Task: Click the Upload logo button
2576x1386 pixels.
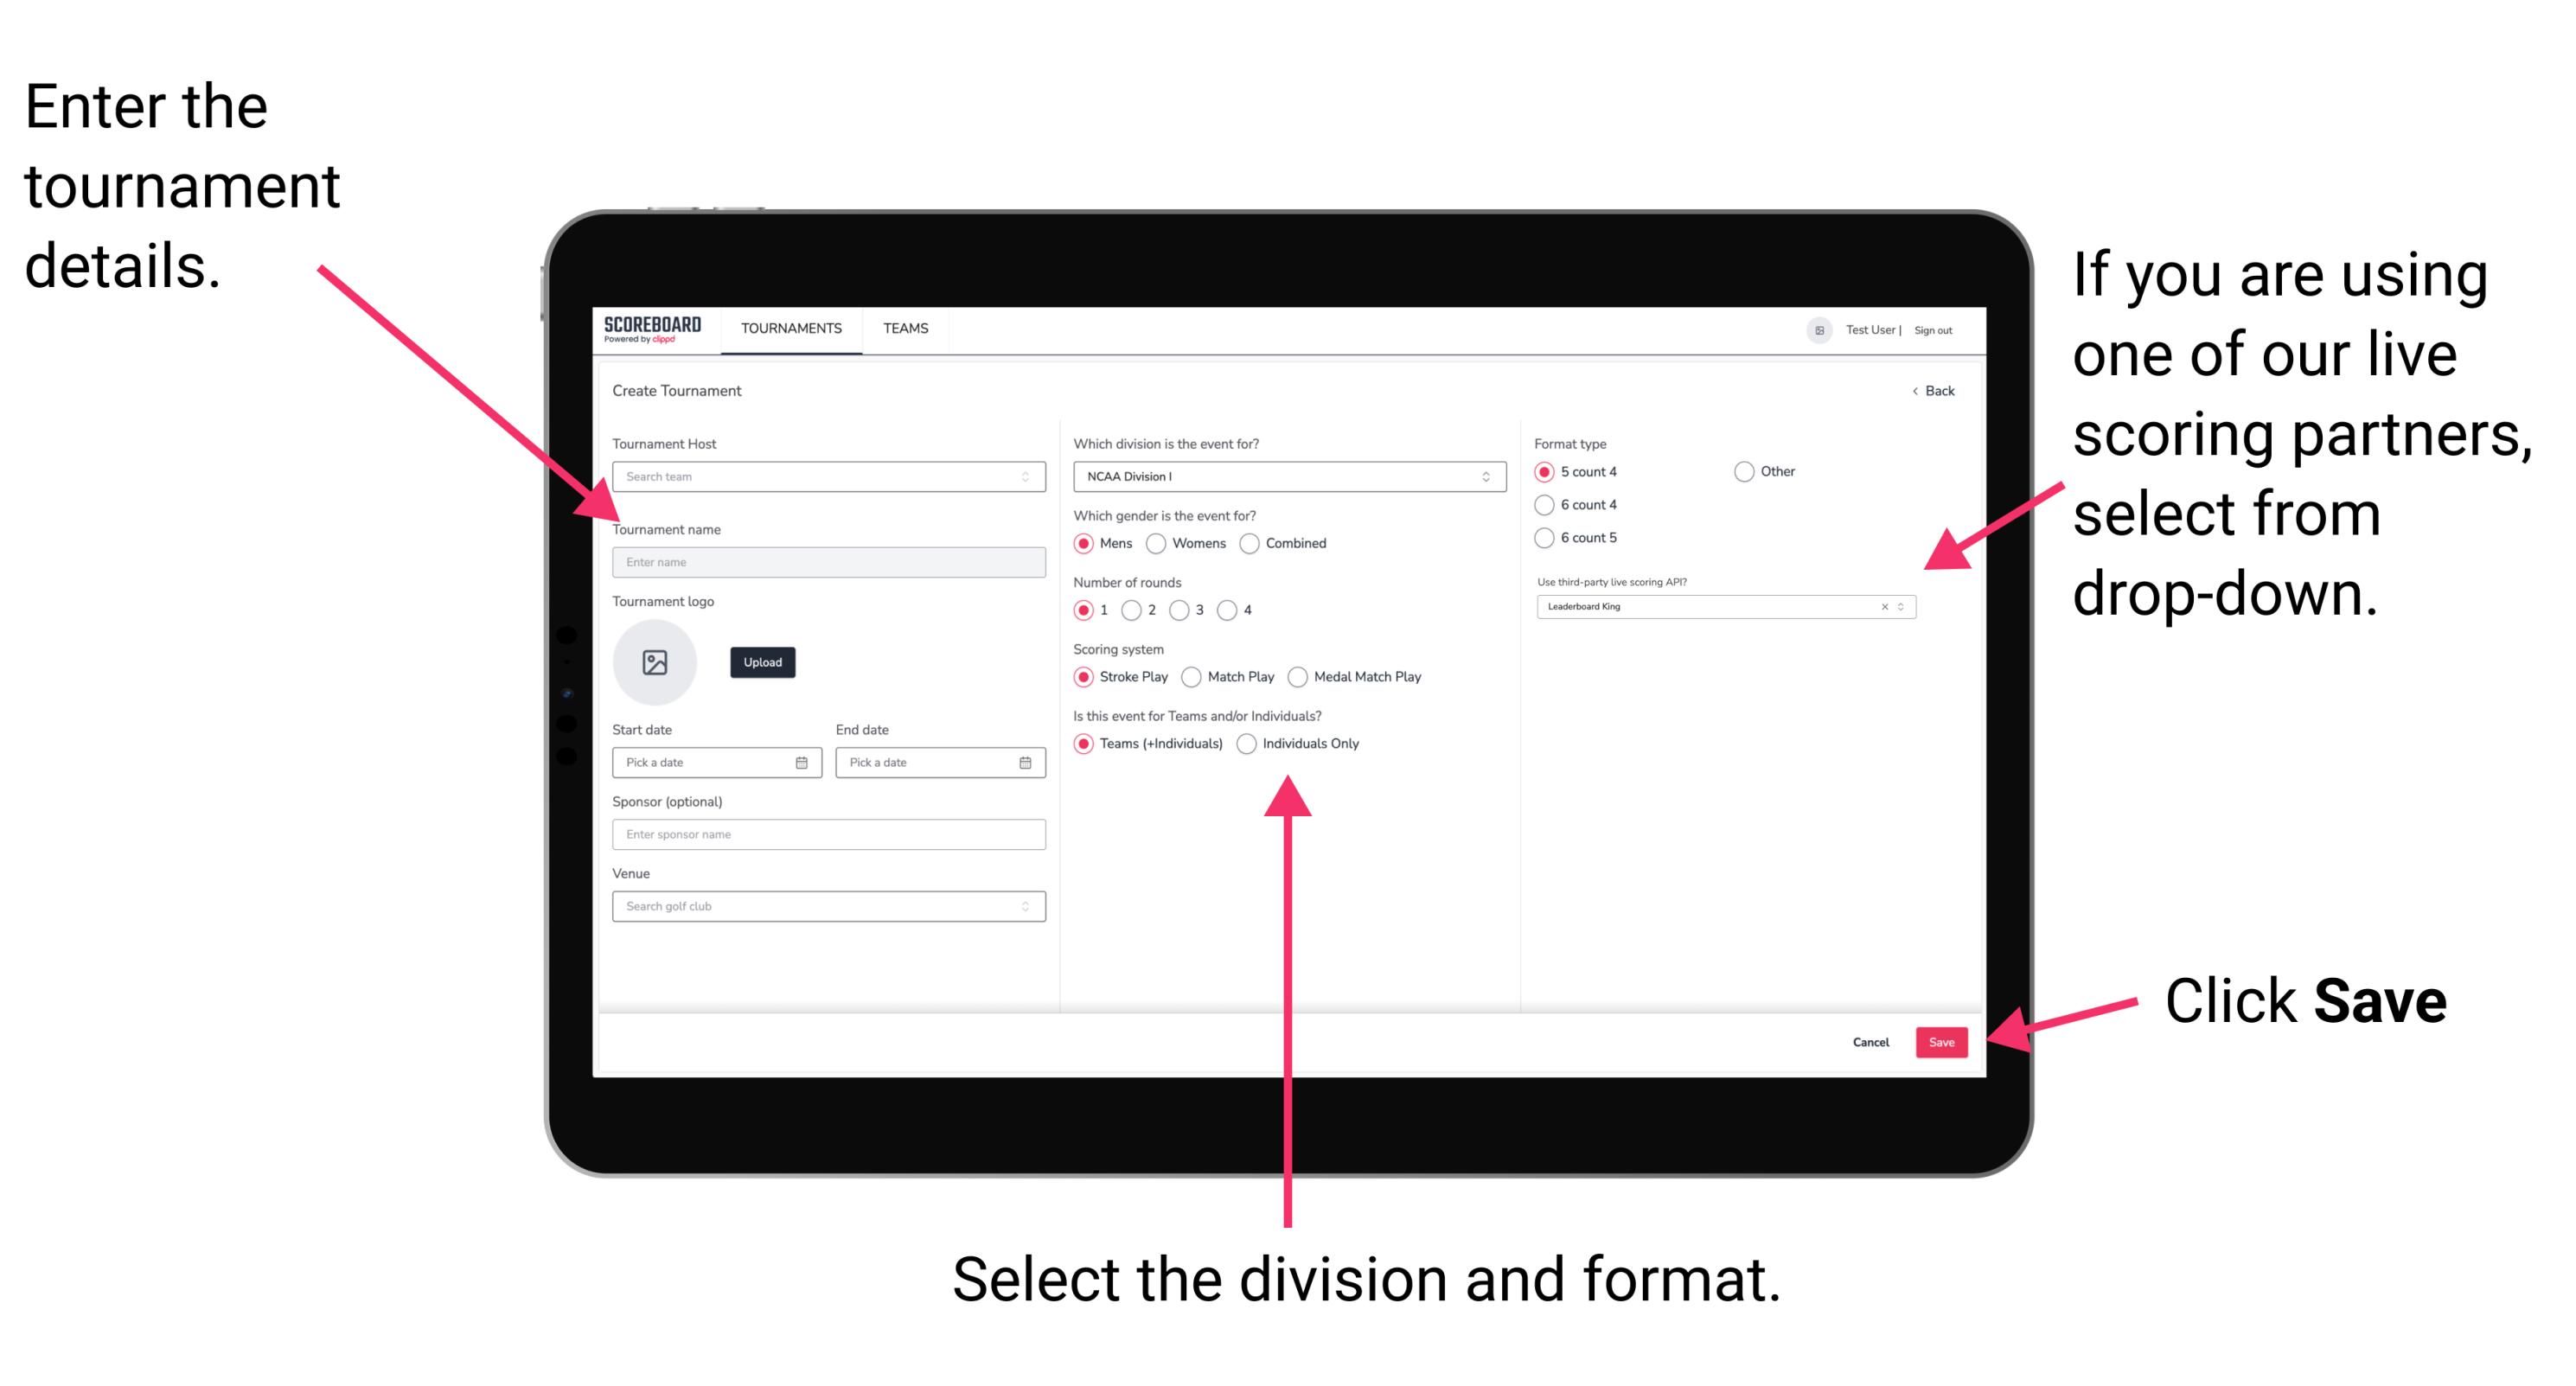Action: 764,662
